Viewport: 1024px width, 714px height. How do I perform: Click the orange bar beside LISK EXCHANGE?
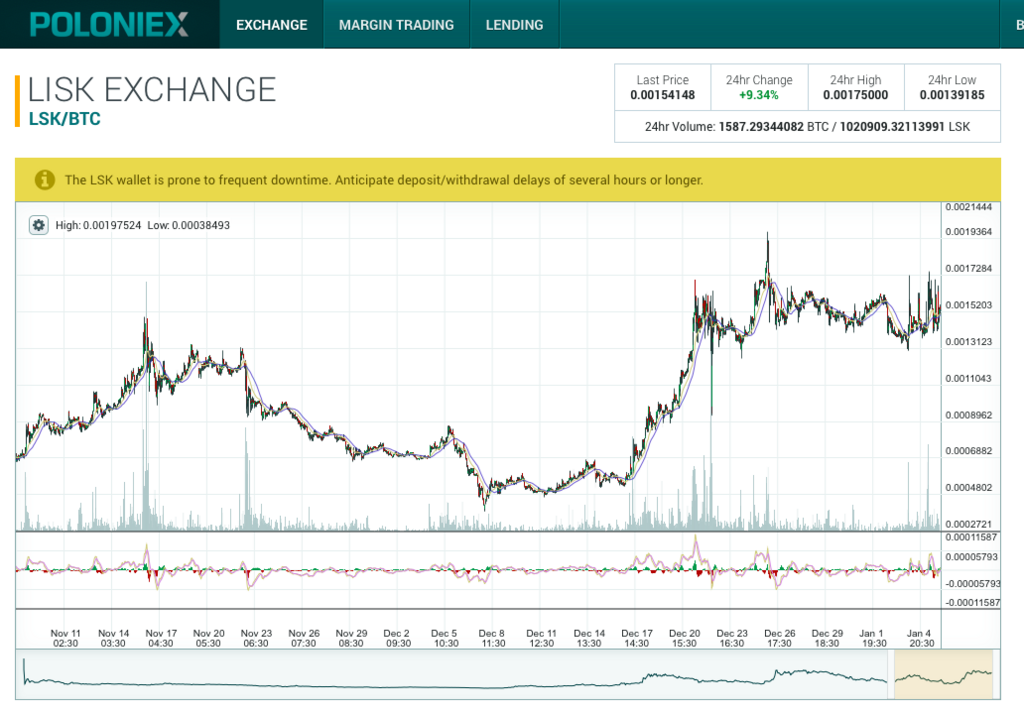pos(18,100)
